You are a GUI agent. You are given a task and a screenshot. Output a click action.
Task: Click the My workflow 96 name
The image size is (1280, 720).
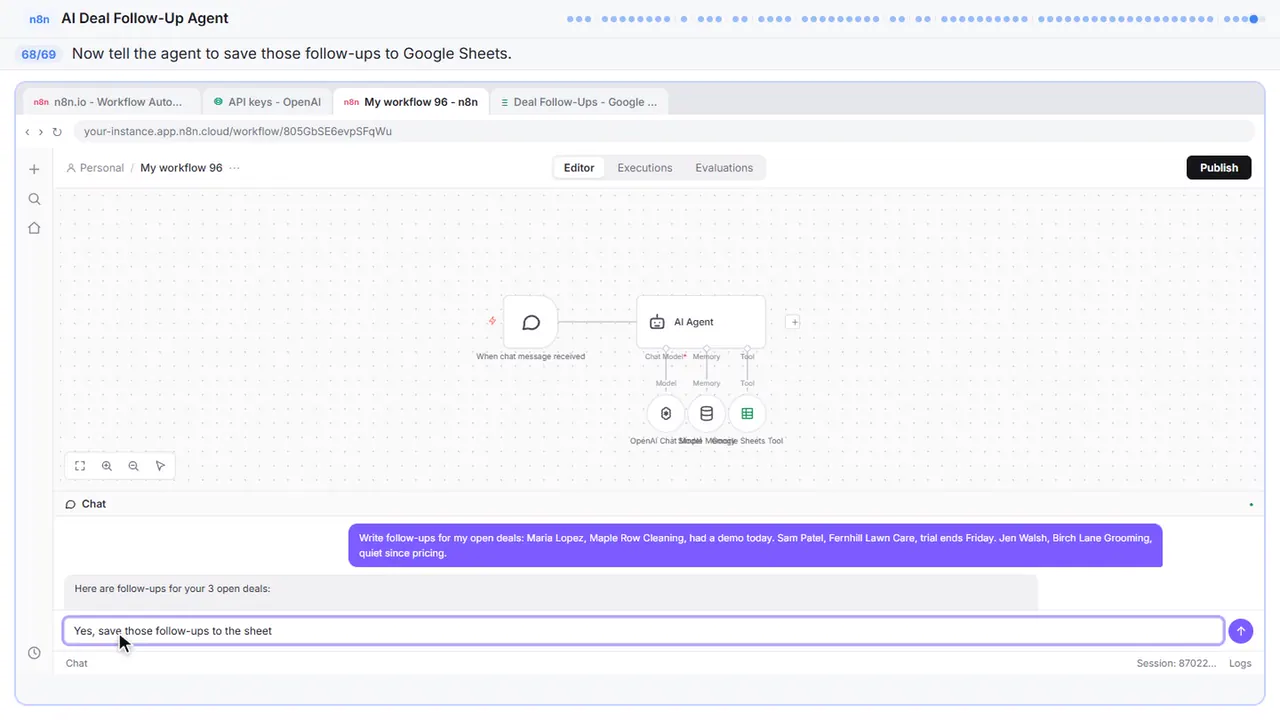click(x=181, y=168)
